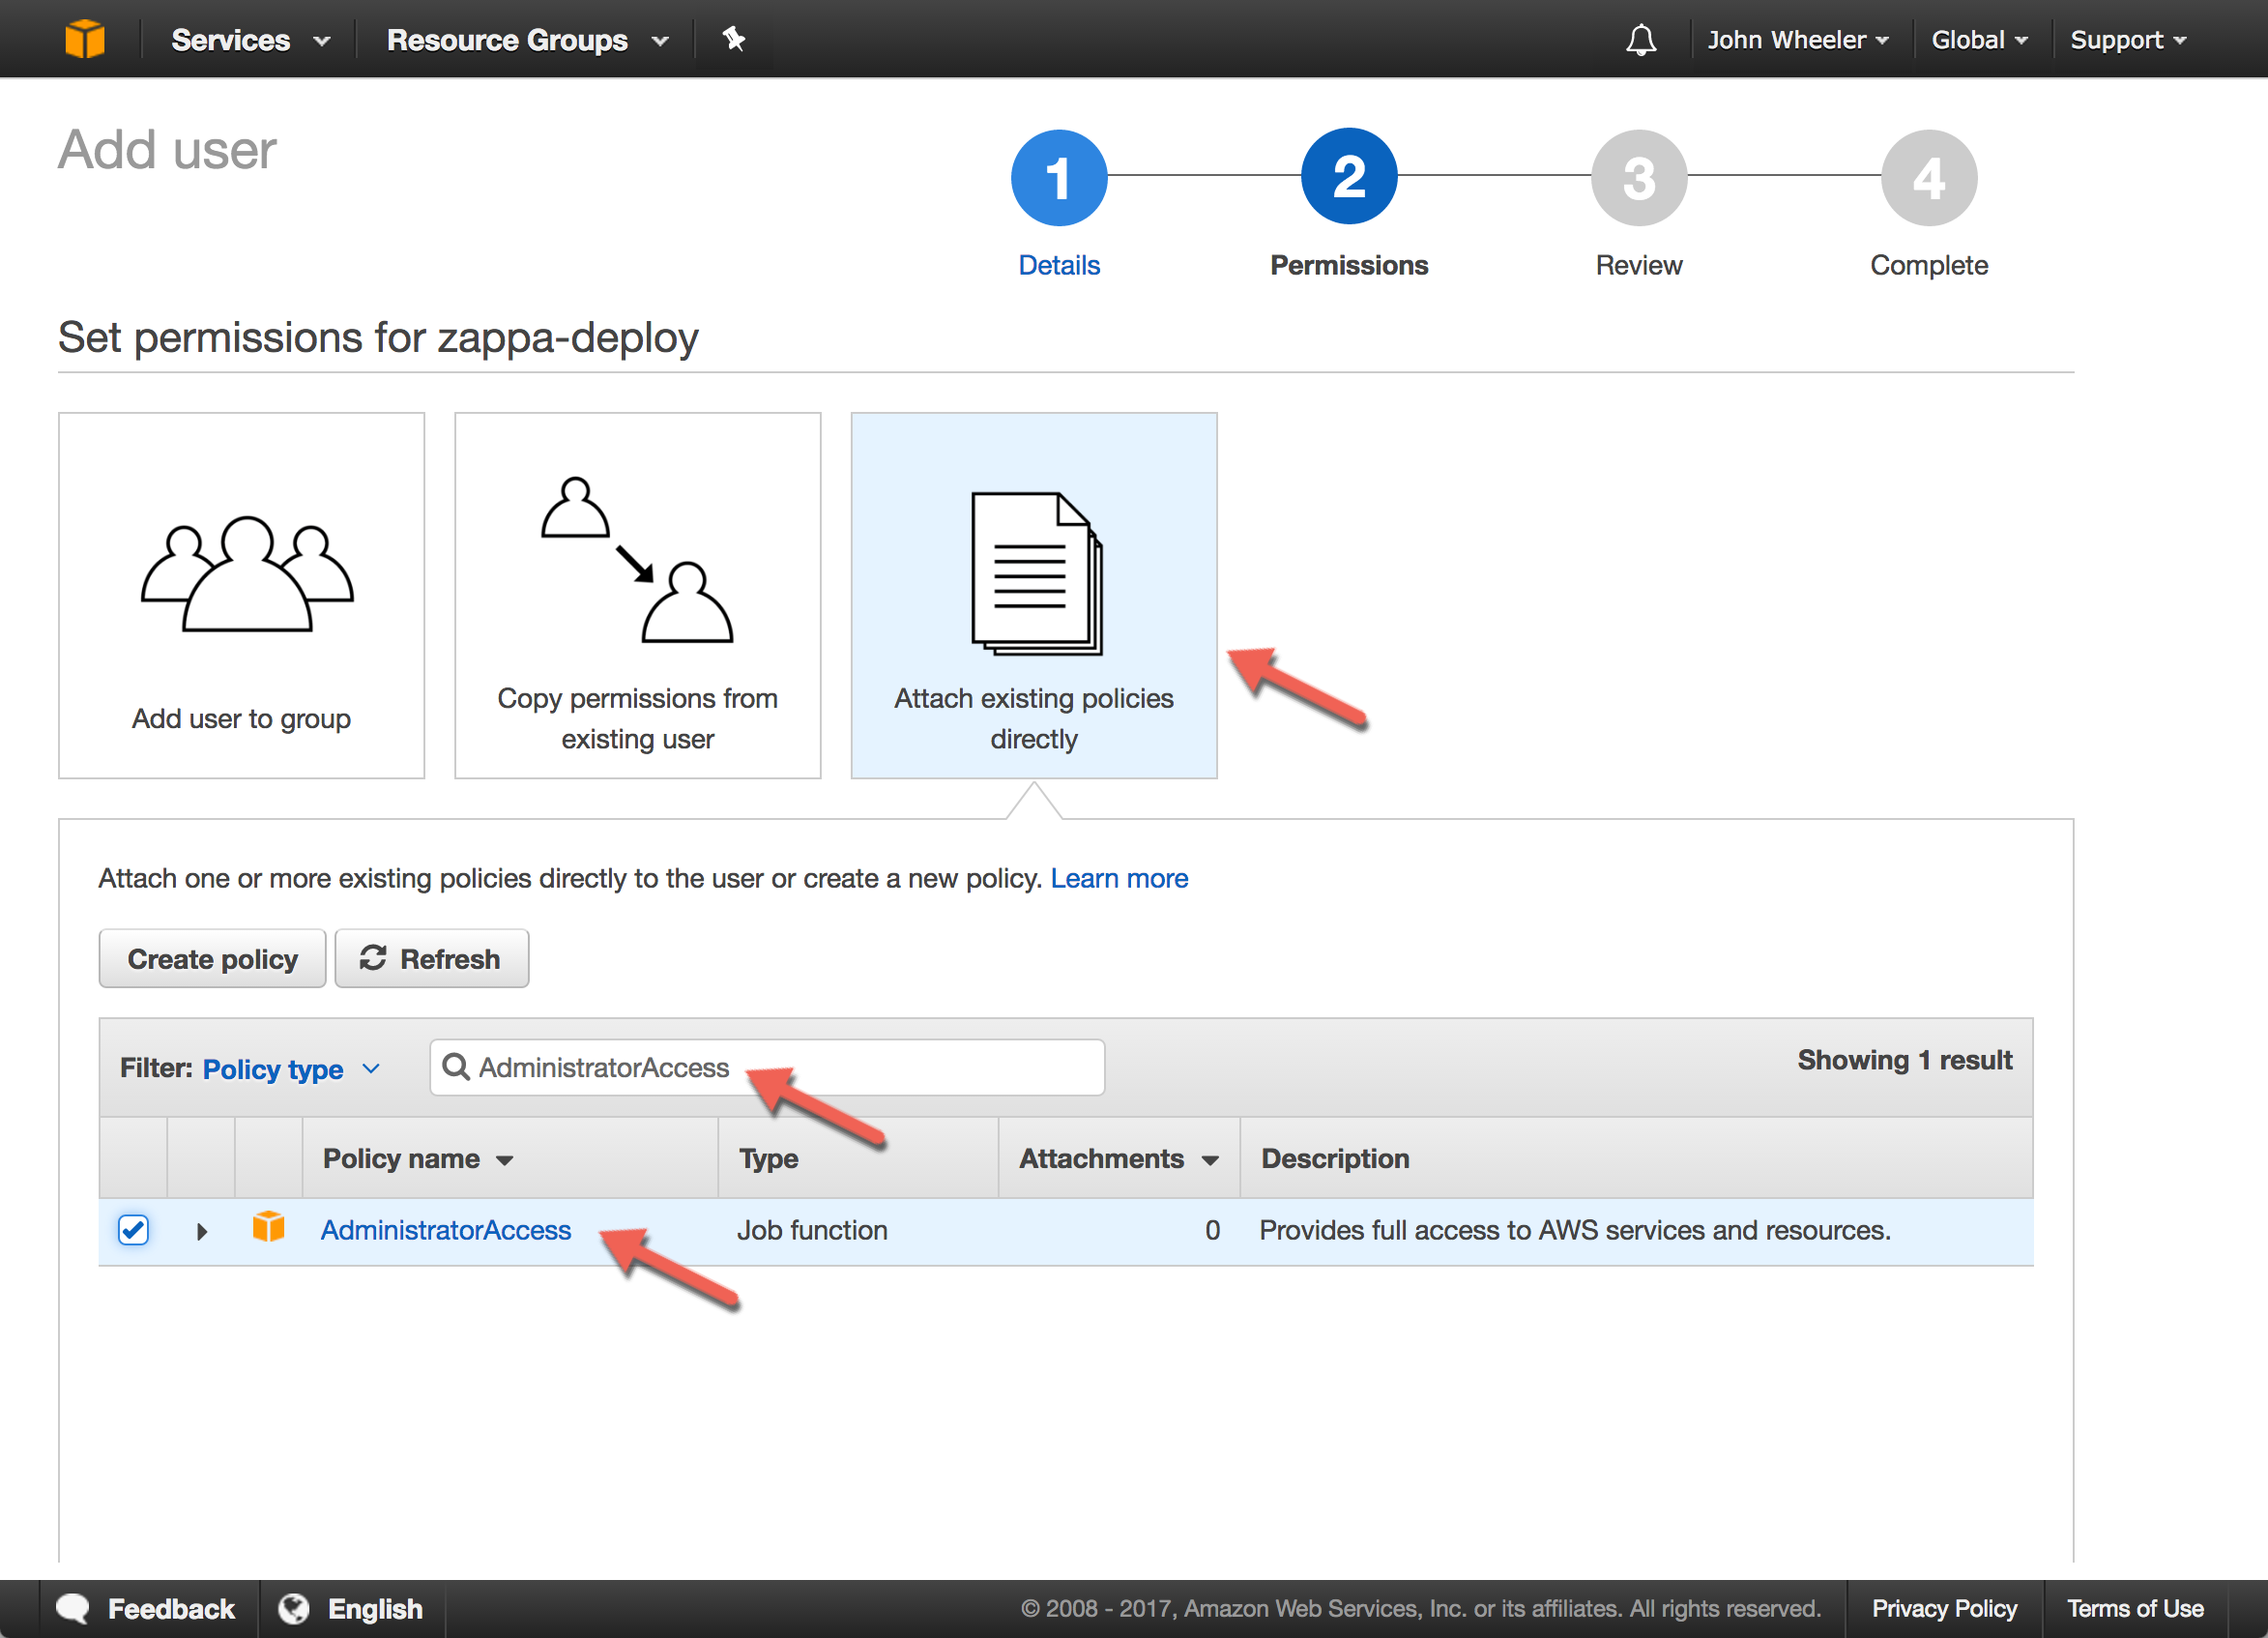Image resolution: width=2268 pixels, height=1638 pixels.
Task: Select Attach existing policies directly card
Action: pos(1033,595)
